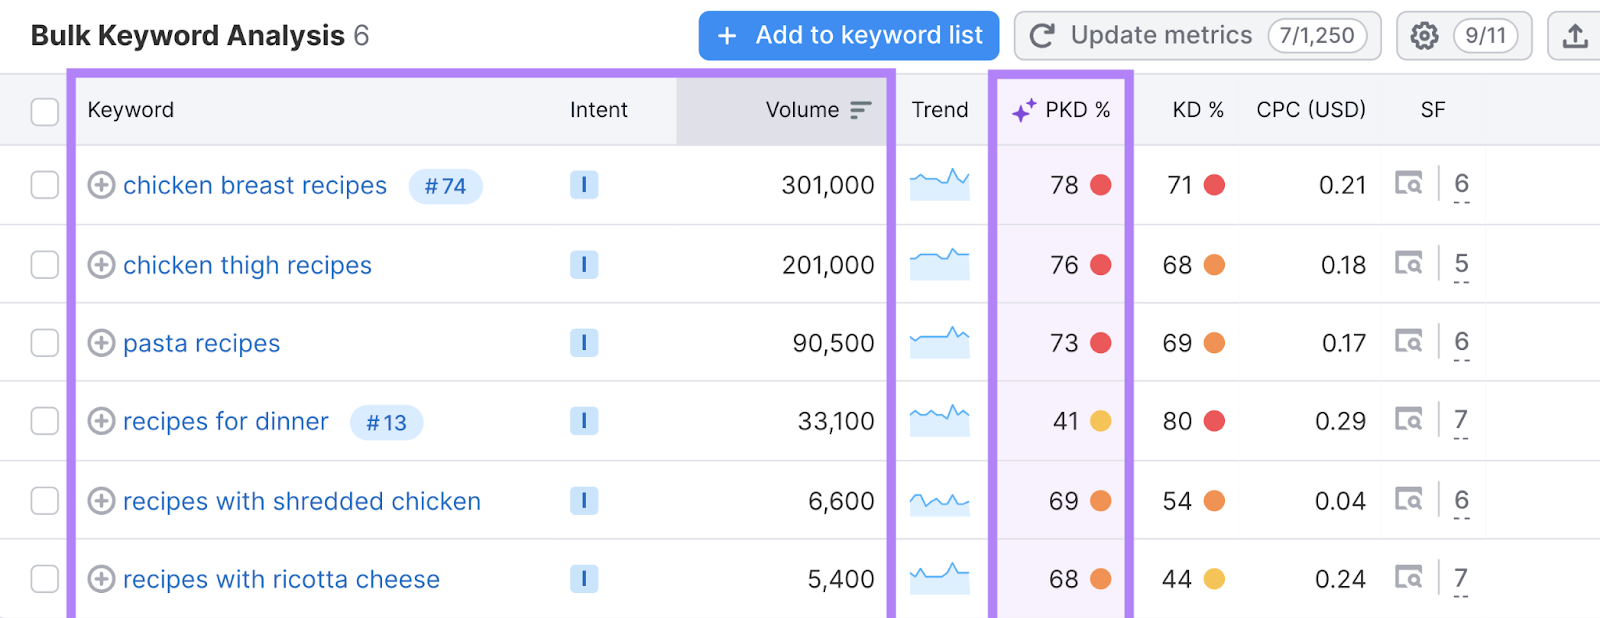1600x618 pixels.
Task: Open table settings gear button
Action: click(1463, 36)
